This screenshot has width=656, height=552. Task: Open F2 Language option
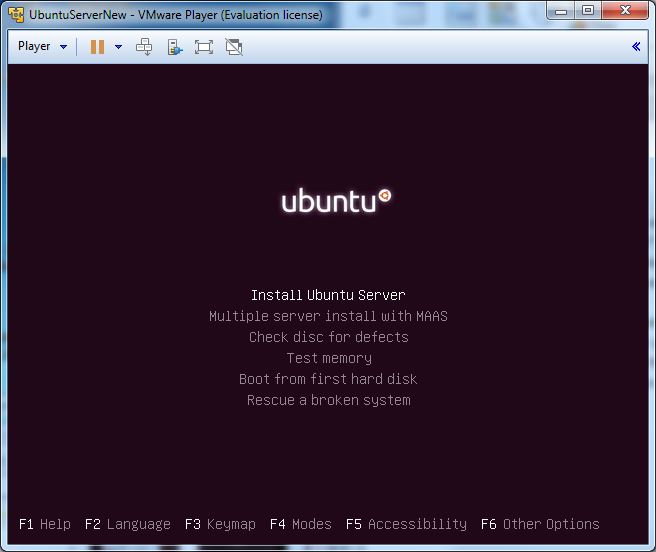tap(127, 524)
